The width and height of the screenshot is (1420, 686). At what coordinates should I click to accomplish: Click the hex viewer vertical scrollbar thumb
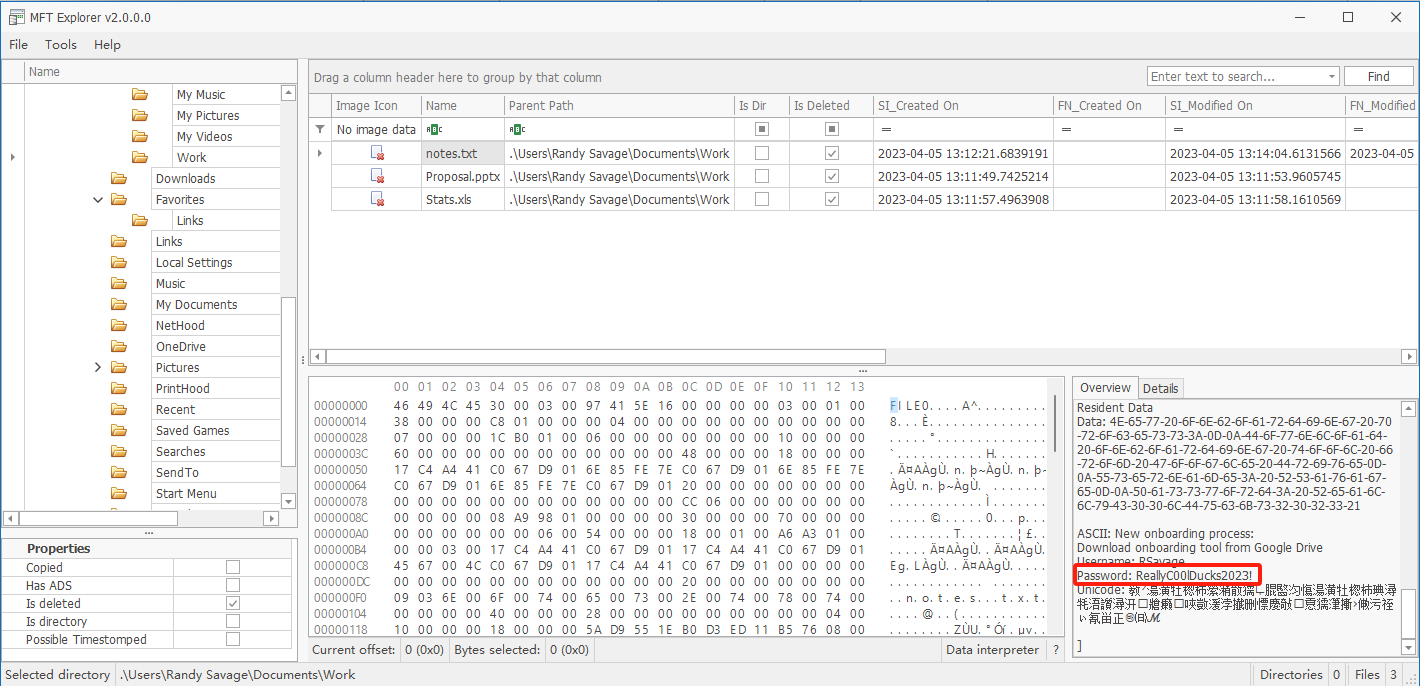point(1055,423)
